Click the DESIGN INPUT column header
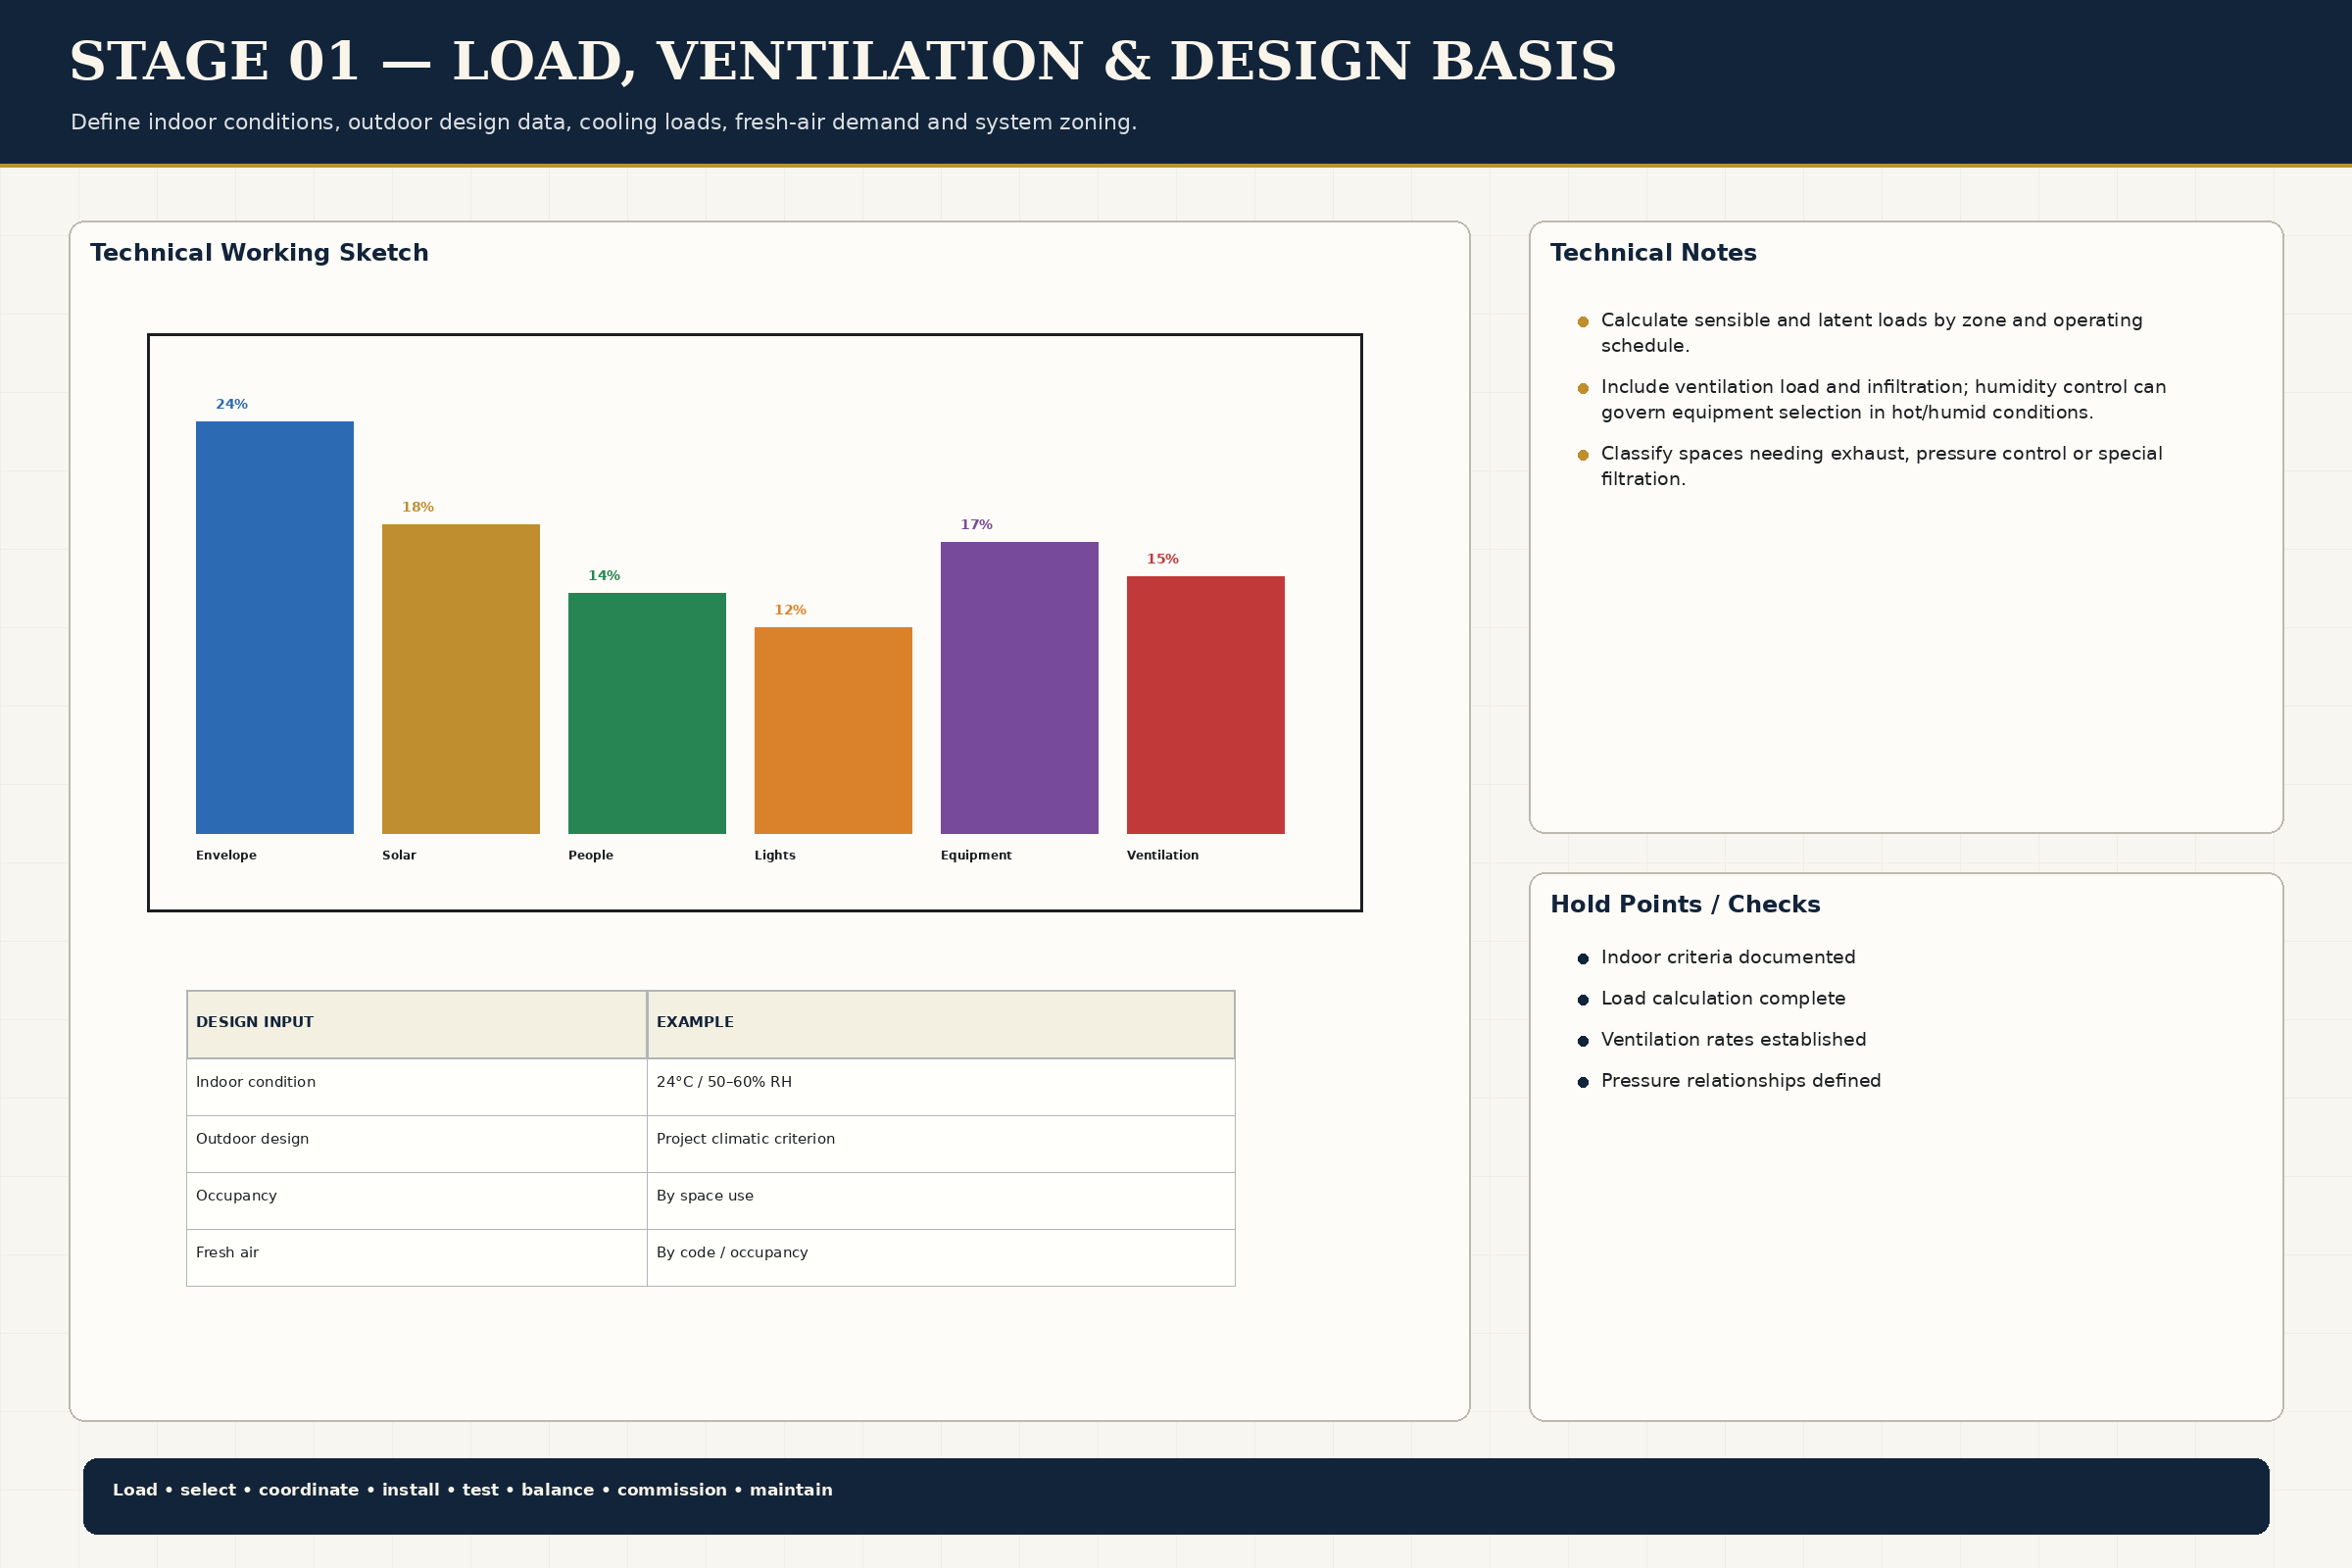Image resolution: width=2352 pixels, height=1568 pixels. [x=417, y=1024]
